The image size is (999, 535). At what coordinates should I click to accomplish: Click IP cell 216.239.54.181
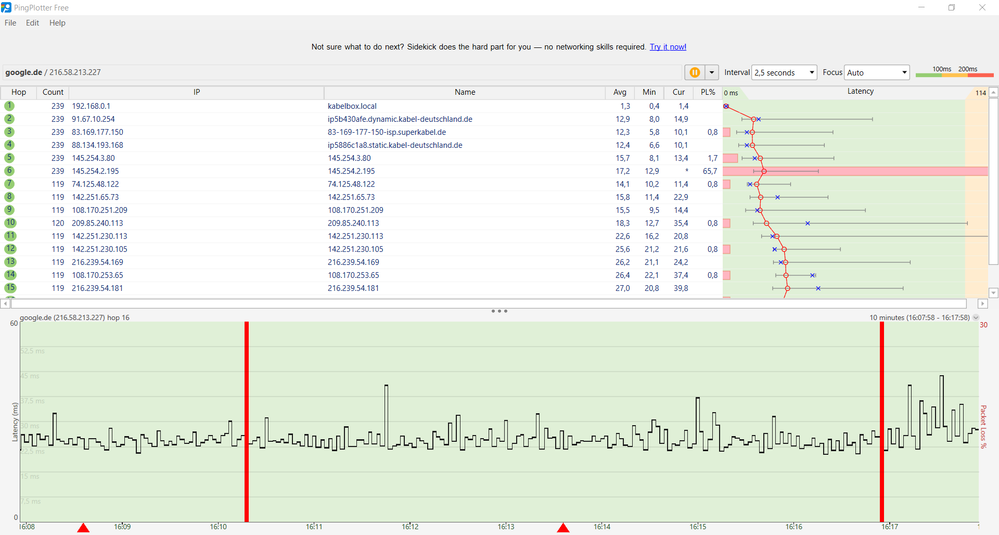coord(97,288)
